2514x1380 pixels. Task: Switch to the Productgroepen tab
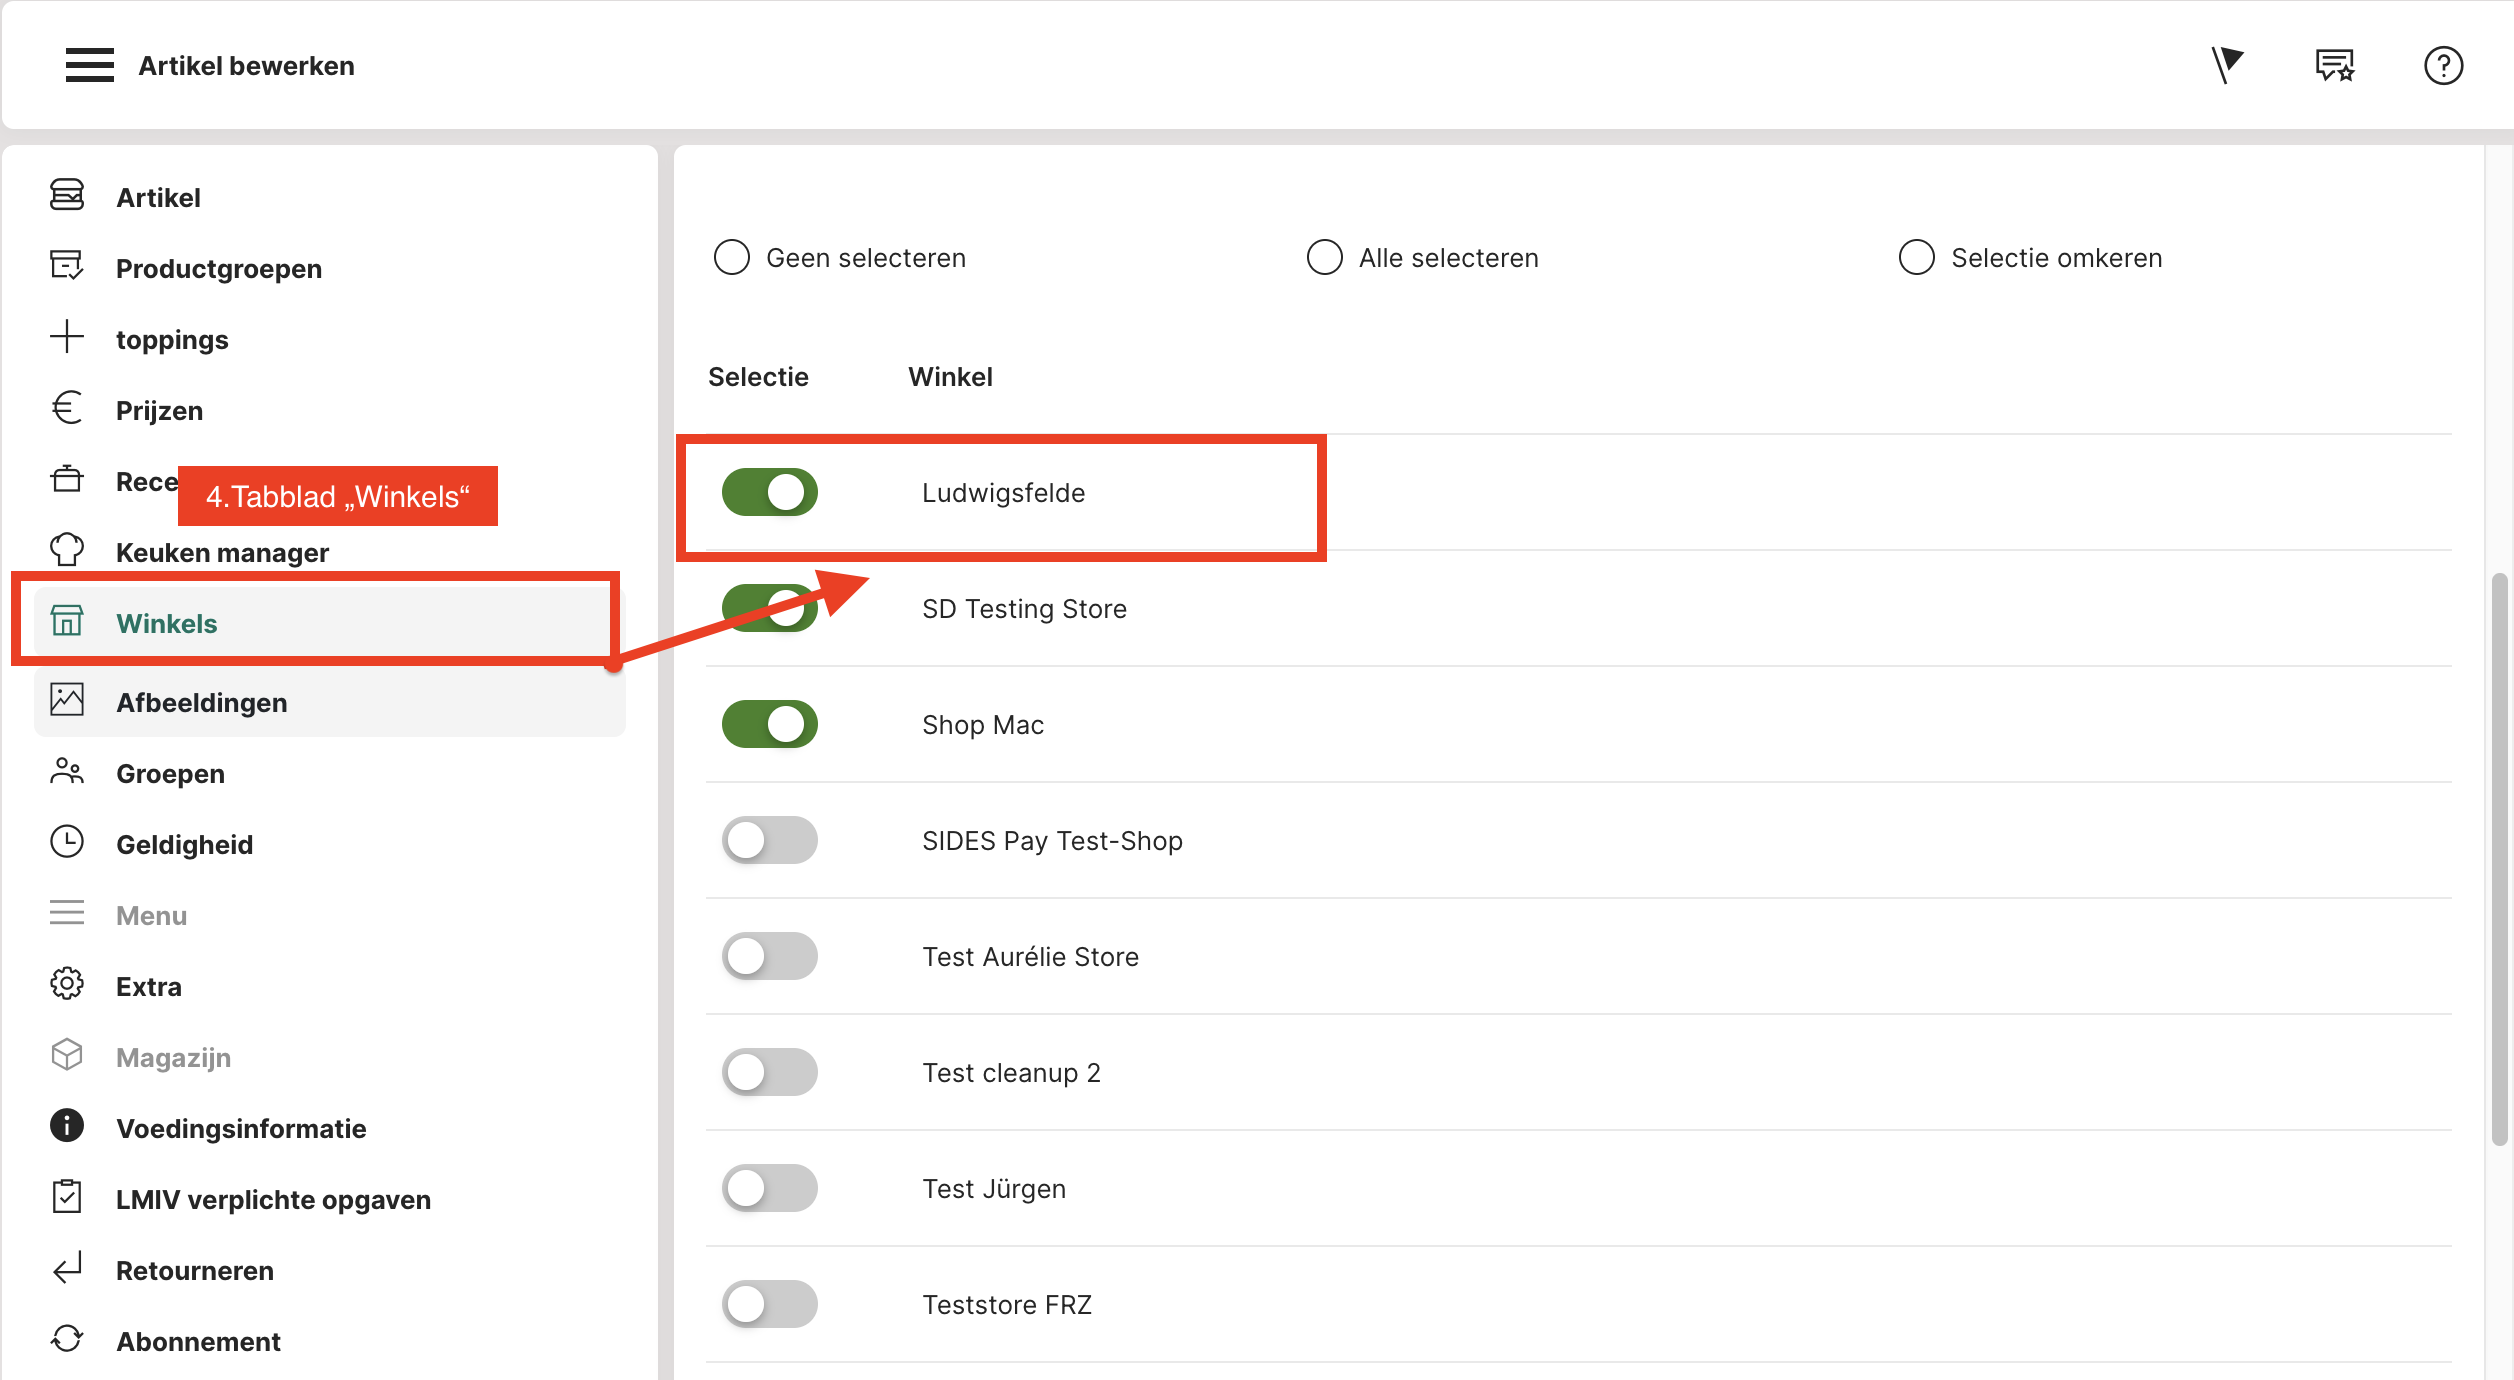click(x=219, y=268)
